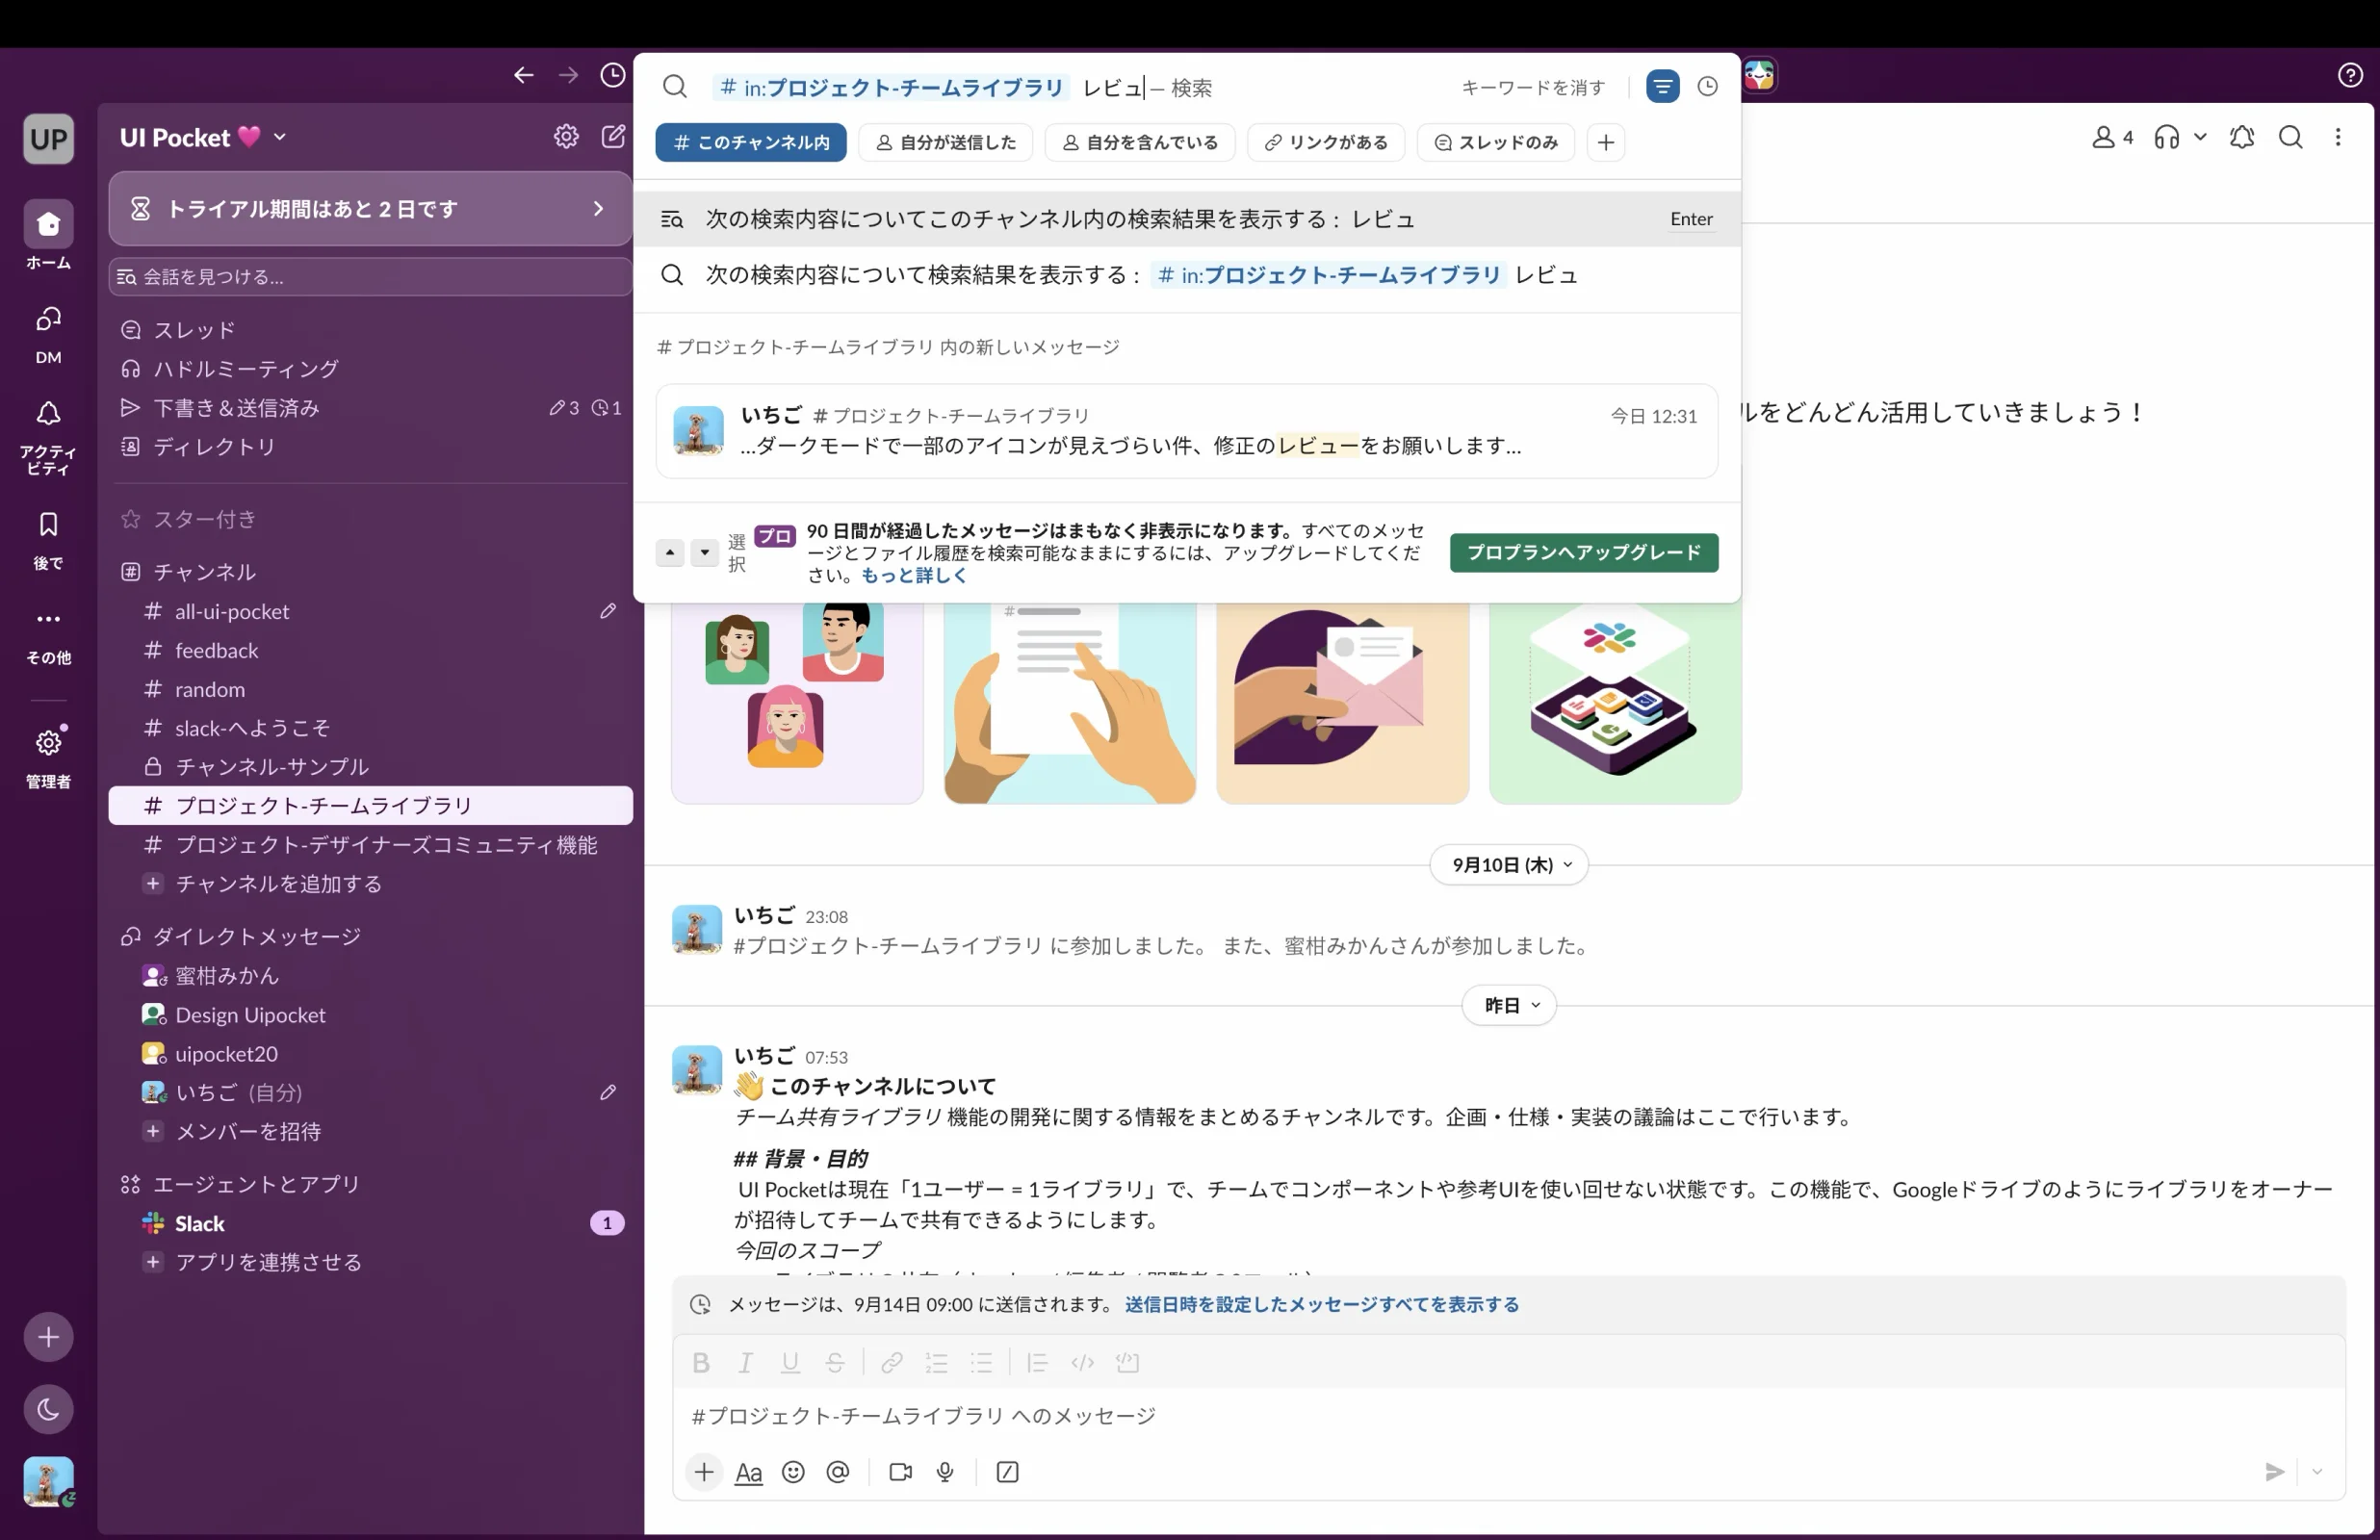Image resolution: width=2380 pixels, height=1540 pixels.
Task: Open the help question mark icon
Action: click(x=2350, y=75)
